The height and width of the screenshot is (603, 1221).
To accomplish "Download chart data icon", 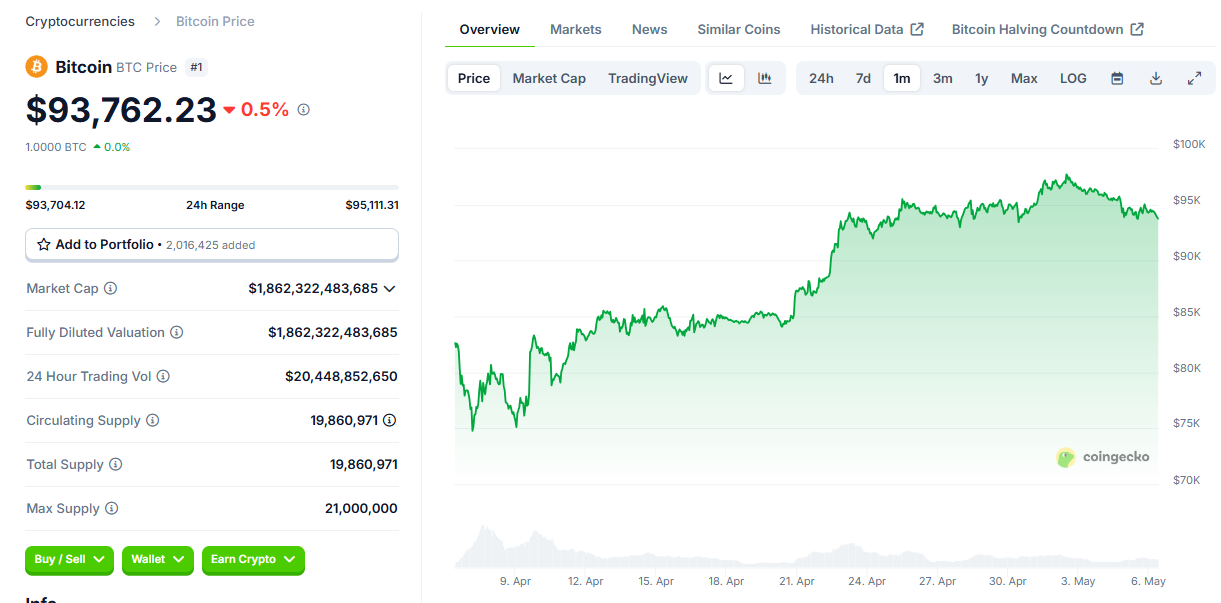I will pos(1156,78).
